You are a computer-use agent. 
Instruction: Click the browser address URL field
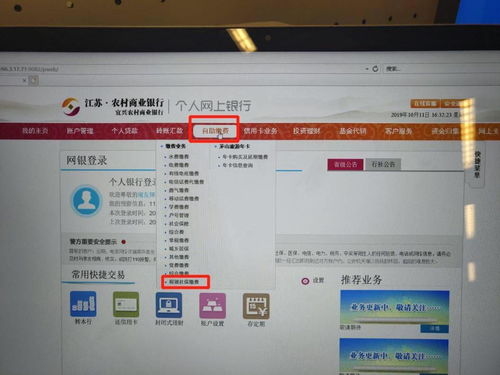(182, 69)
